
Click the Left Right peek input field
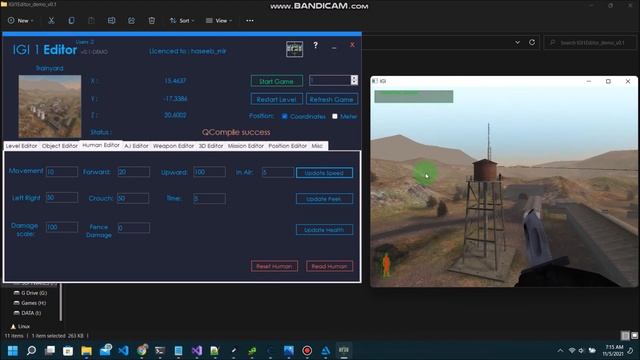tap(62, 198)
